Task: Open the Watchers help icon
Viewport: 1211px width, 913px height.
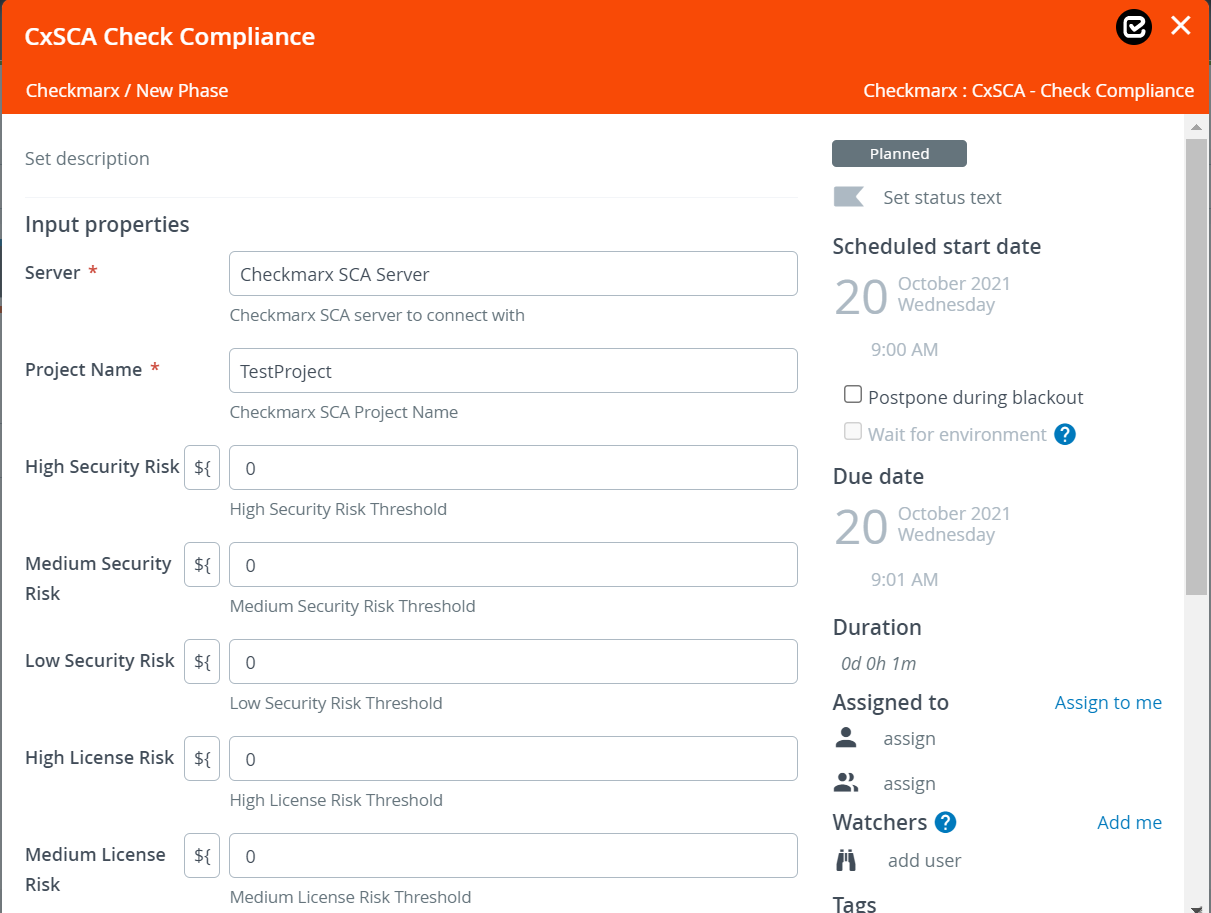Action: click(x=945, y=822)
